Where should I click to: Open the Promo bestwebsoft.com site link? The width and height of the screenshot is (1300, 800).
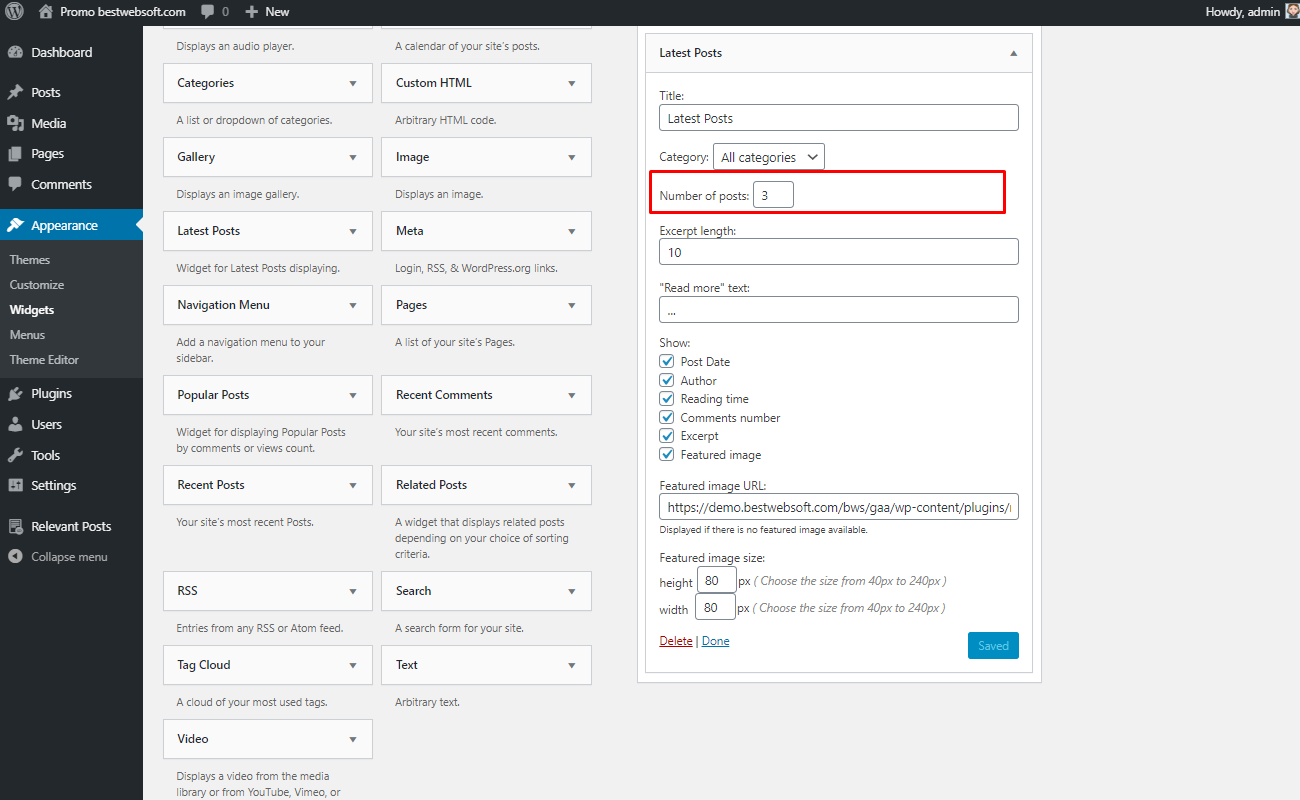click(x=122, y=12)
